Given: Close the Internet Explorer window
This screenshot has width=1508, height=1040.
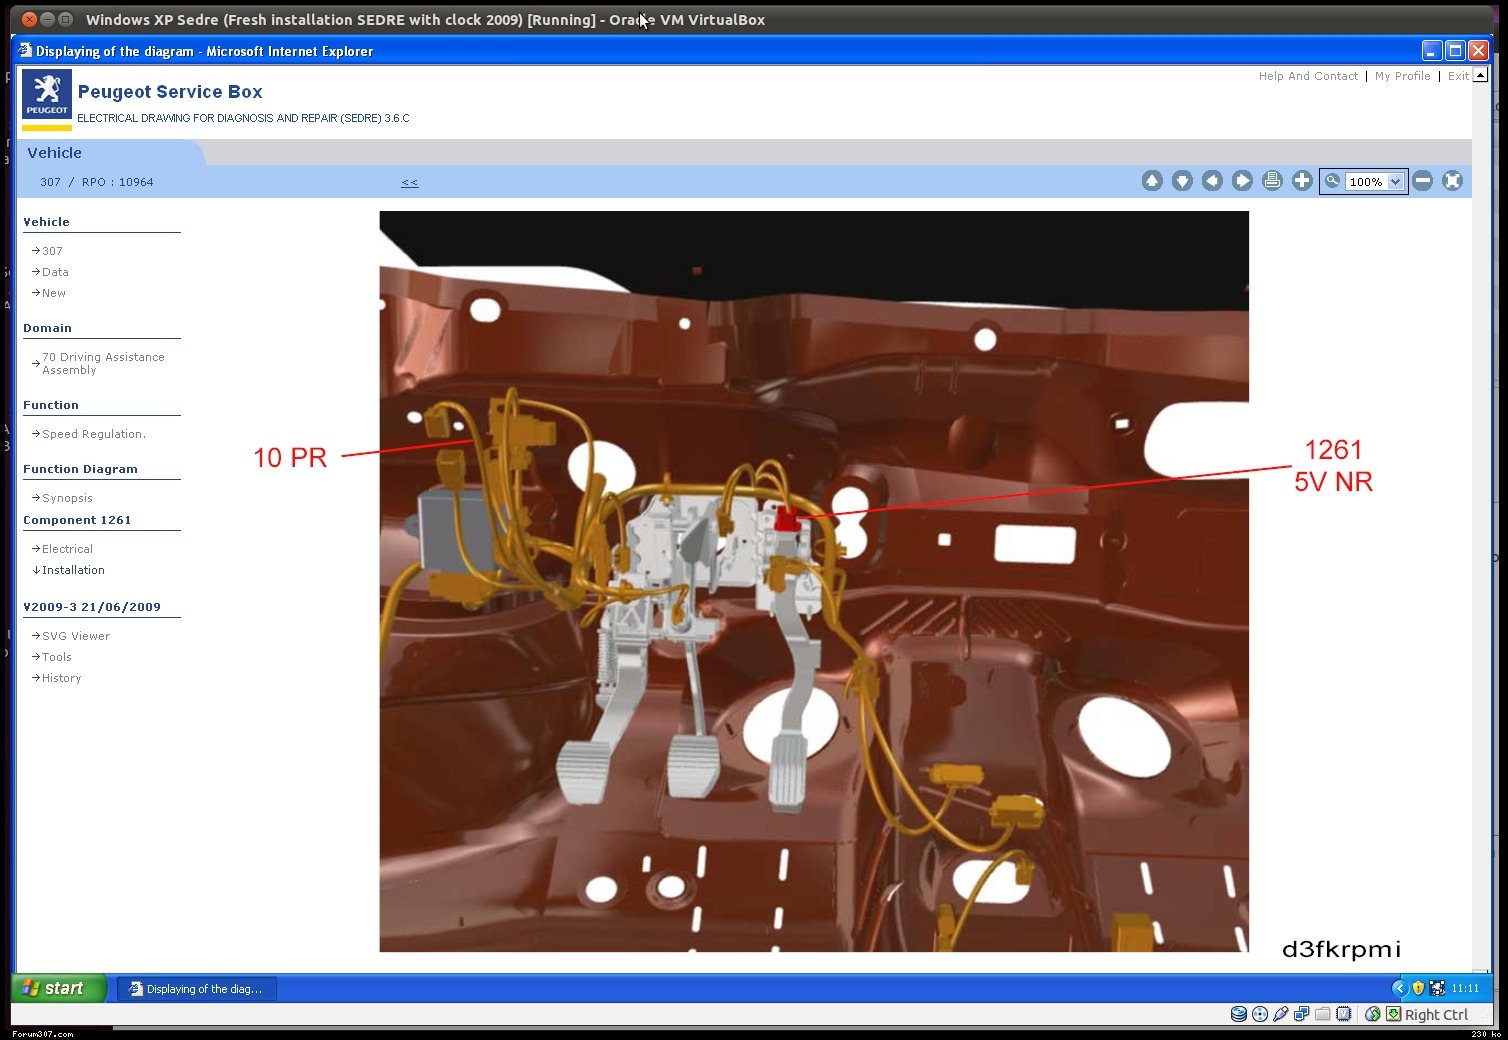Looking at the screenshot, I should pos(1478,51).
